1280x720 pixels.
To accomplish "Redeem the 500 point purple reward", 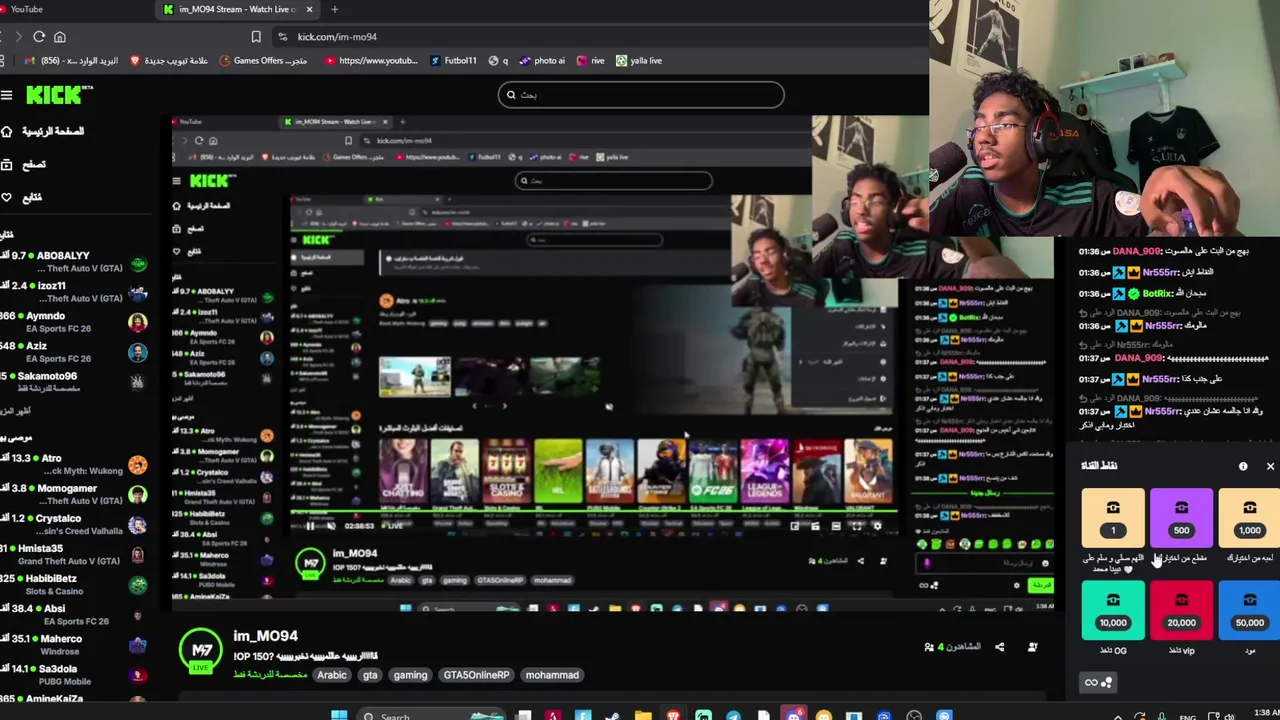I will point(1181,518).
